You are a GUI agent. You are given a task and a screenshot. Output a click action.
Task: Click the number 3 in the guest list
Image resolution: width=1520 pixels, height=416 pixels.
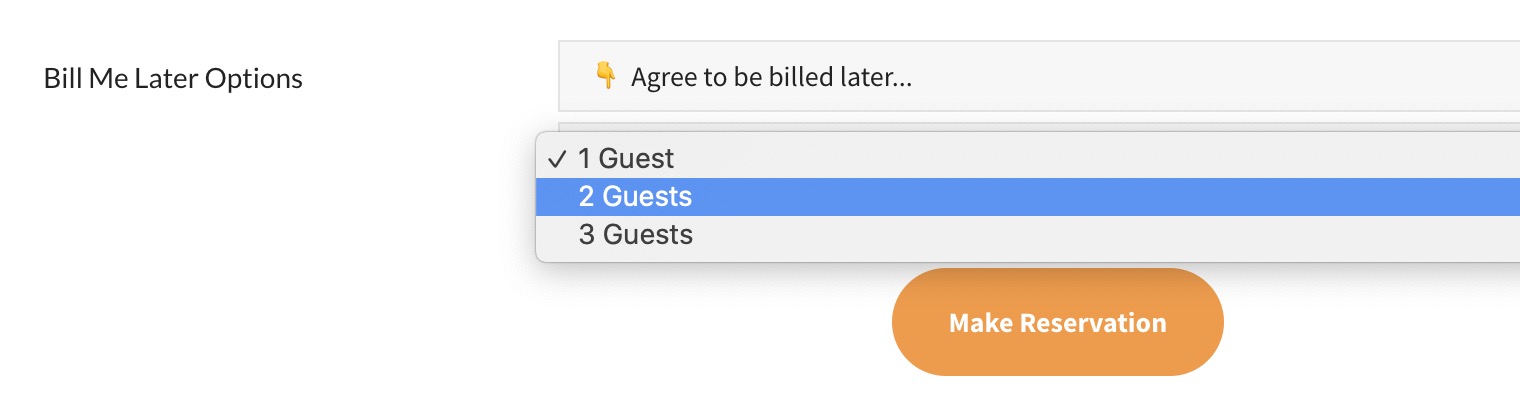click(586, 235)
